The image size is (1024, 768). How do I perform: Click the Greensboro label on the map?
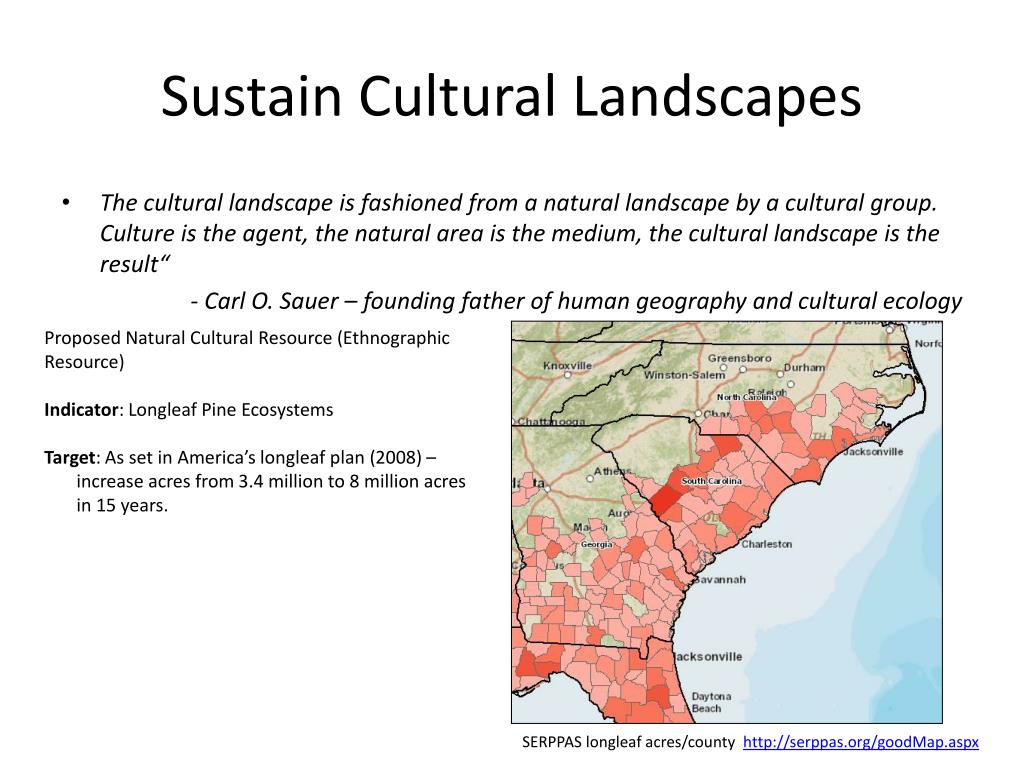click(739, 358)
